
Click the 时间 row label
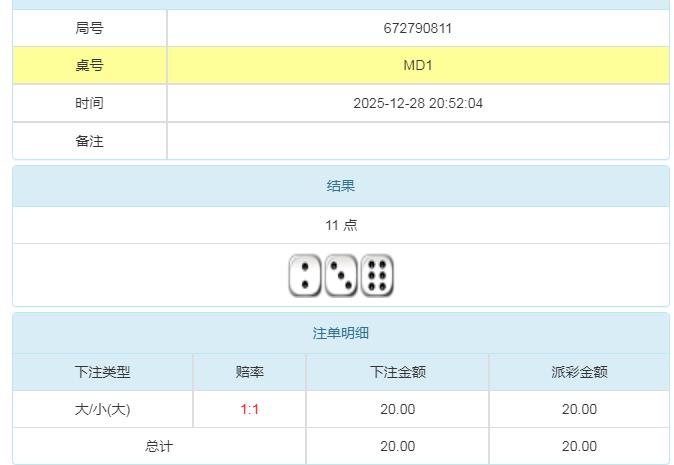coord(89,103)
